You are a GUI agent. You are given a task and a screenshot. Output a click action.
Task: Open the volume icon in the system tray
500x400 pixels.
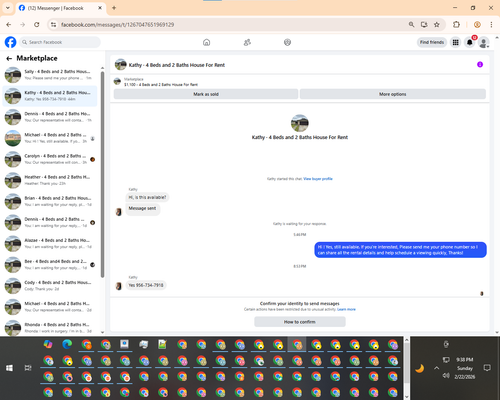(x=446, y=376)
